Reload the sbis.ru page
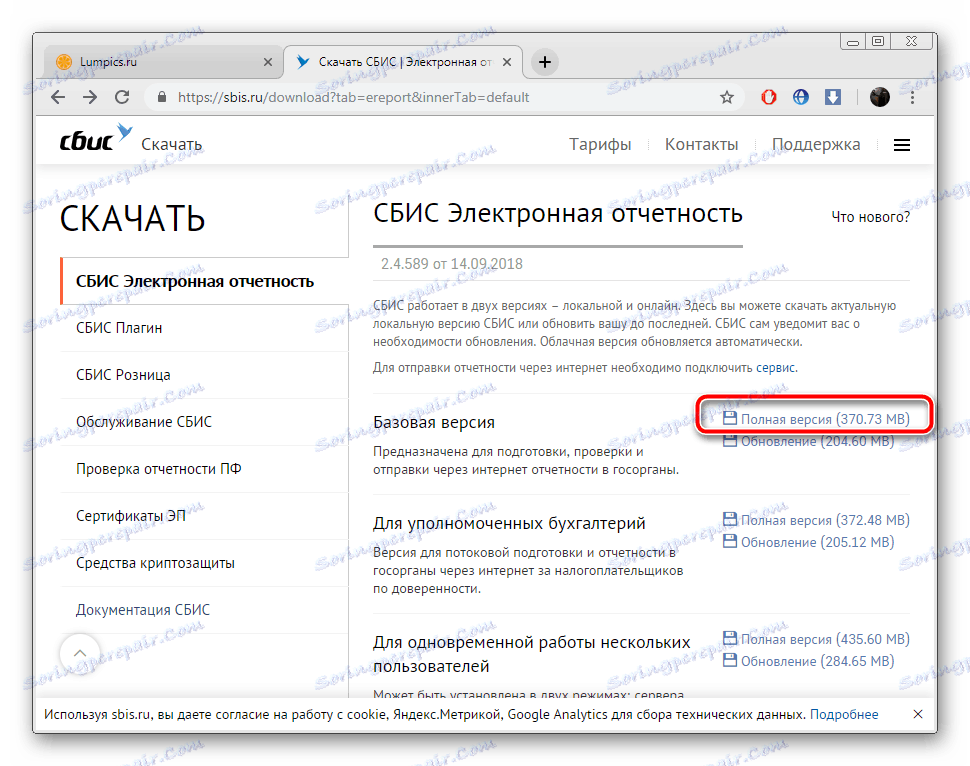The width and height of the screenshot is (970, 766). [x=122, y=97]
